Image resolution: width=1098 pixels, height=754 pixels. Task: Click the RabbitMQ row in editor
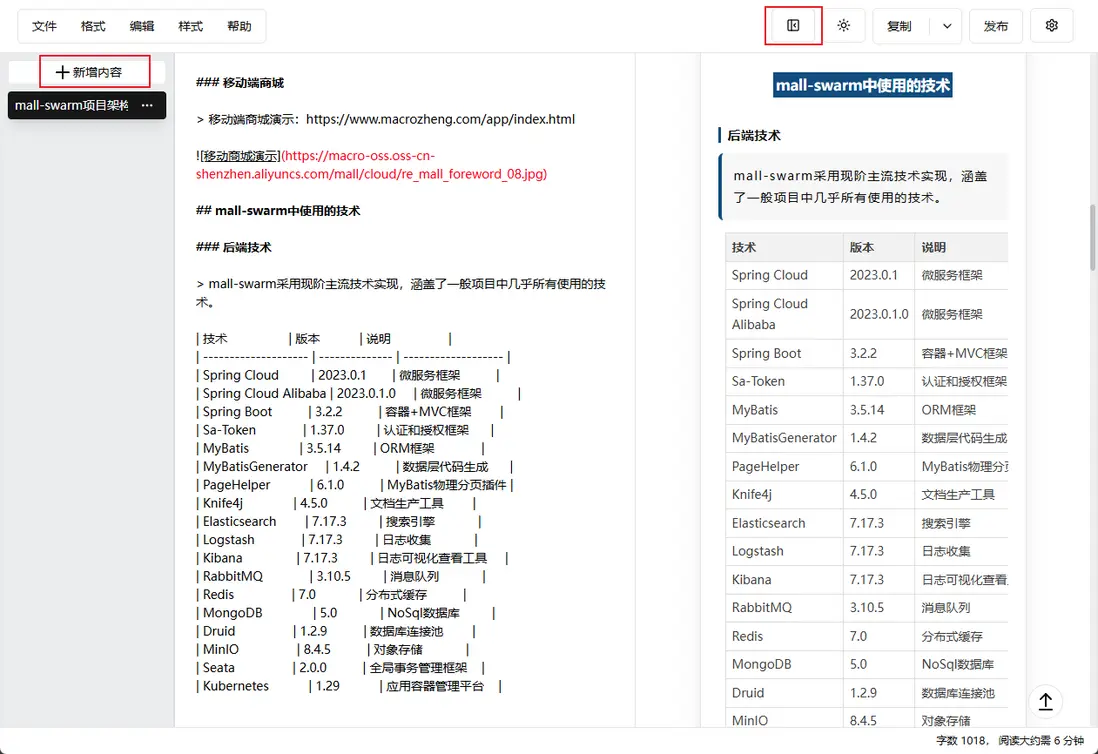tap(340, 576)
